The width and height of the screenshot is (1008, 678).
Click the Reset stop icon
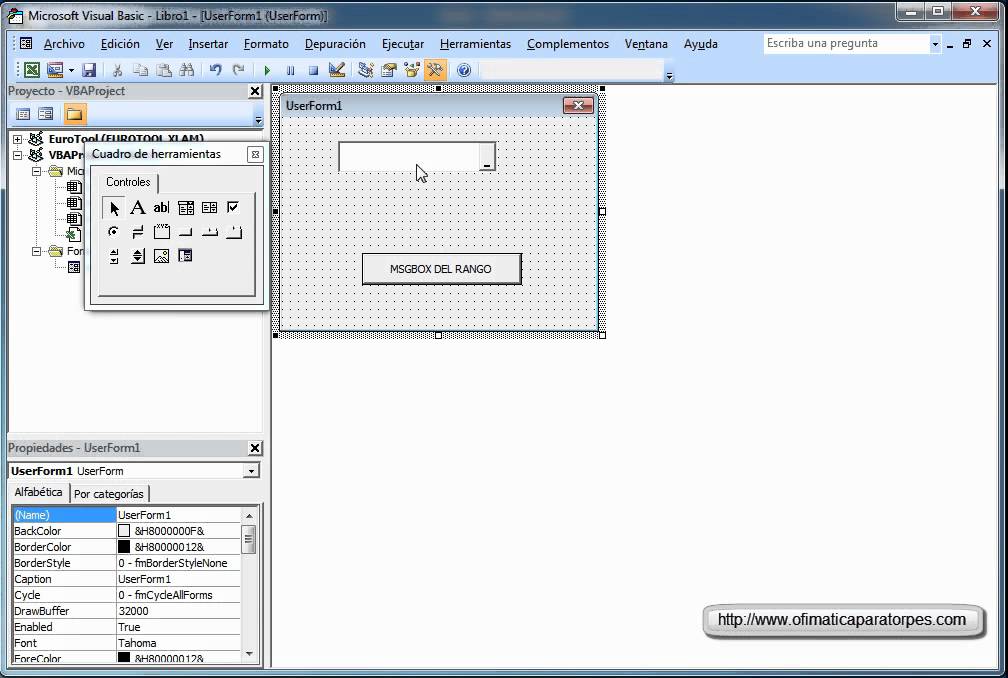point(314,70)
